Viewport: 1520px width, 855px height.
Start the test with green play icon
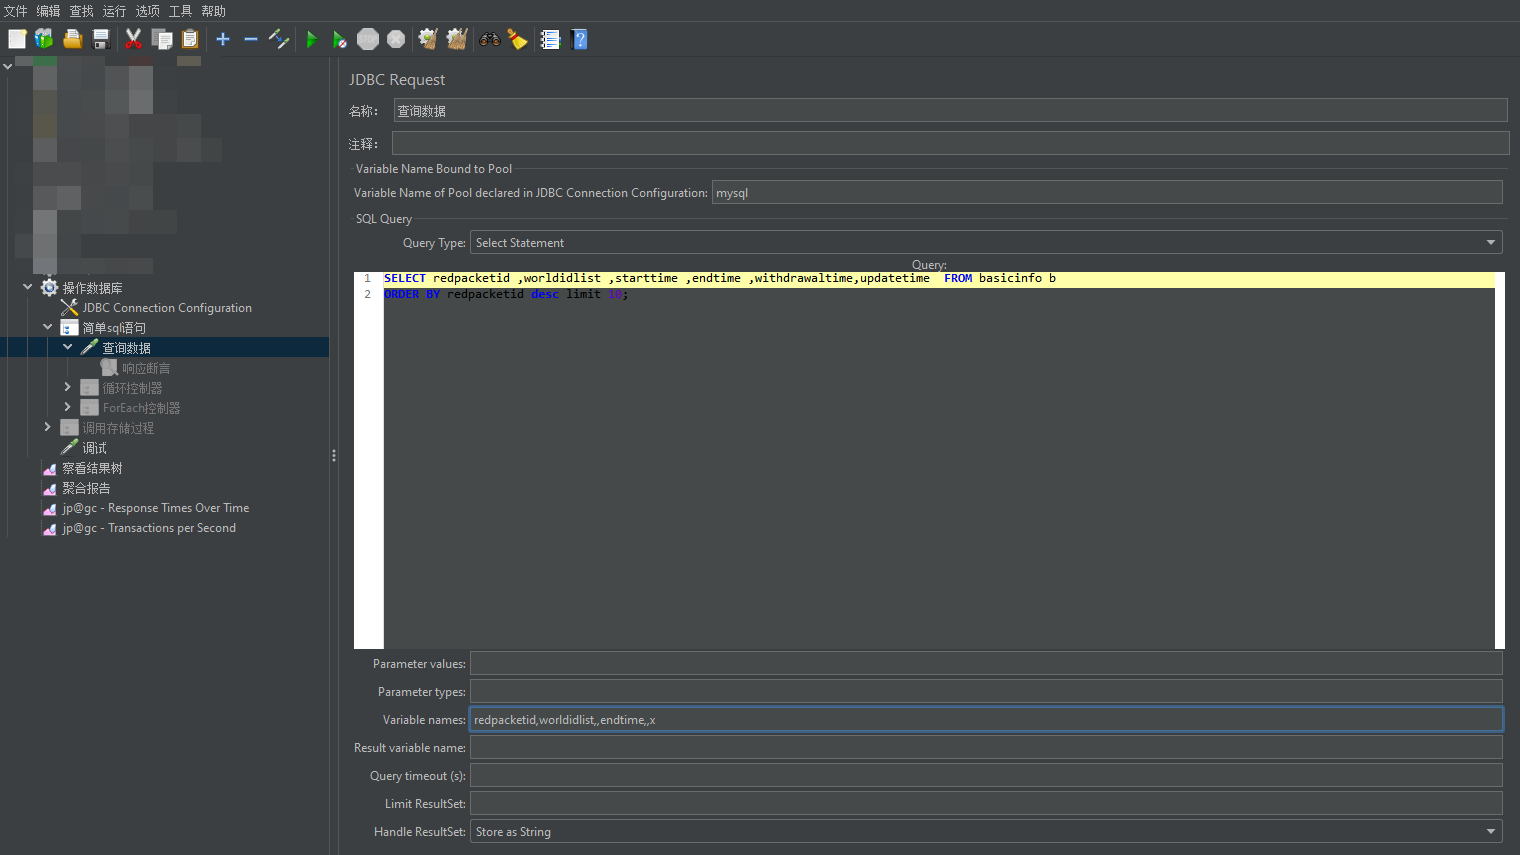(312, 39)
